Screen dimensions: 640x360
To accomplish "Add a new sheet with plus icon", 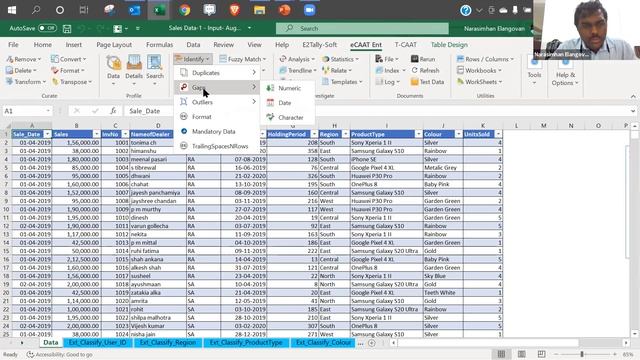I will pos(371,343).
